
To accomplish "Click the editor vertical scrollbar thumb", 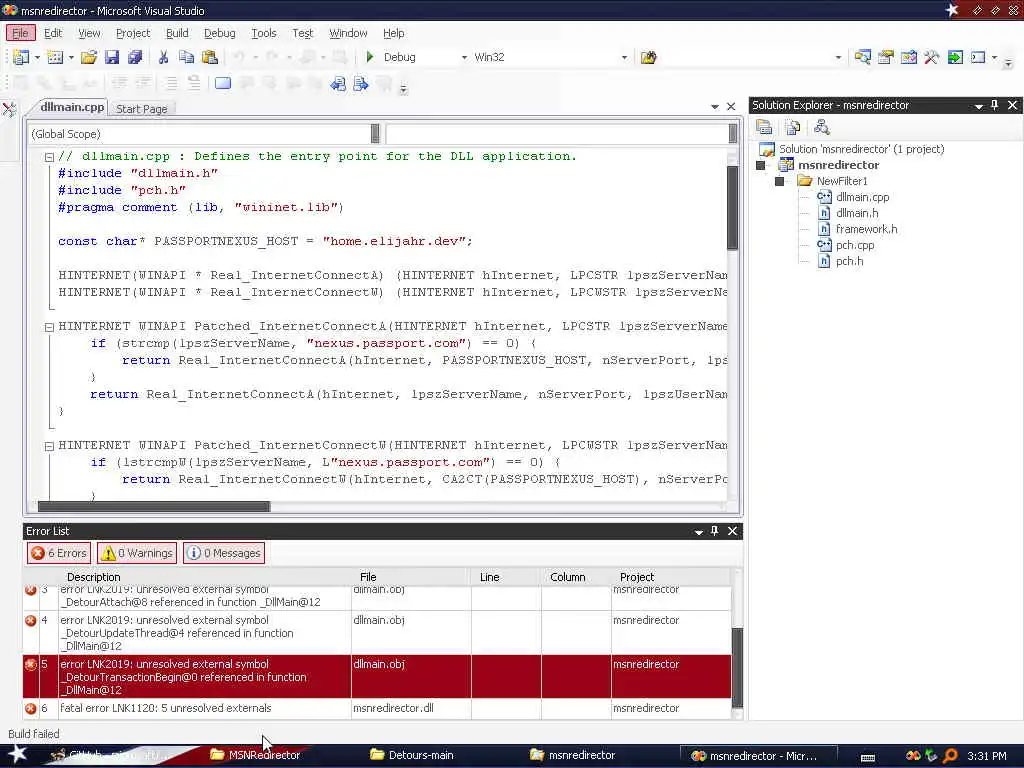I will point(732,208).
